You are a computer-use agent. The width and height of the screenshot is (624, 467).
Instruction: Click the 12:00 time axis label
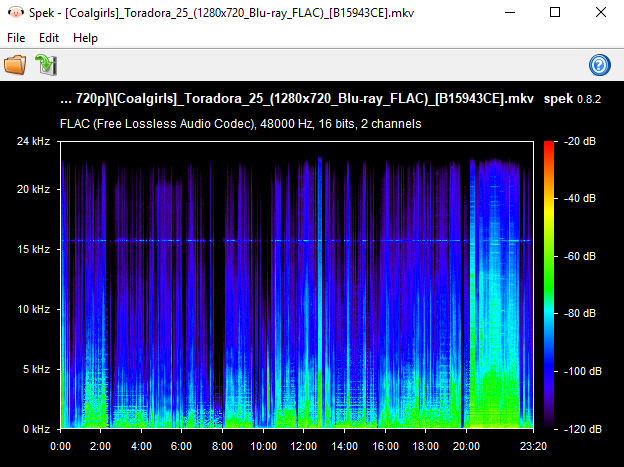[x=304, y=446]
